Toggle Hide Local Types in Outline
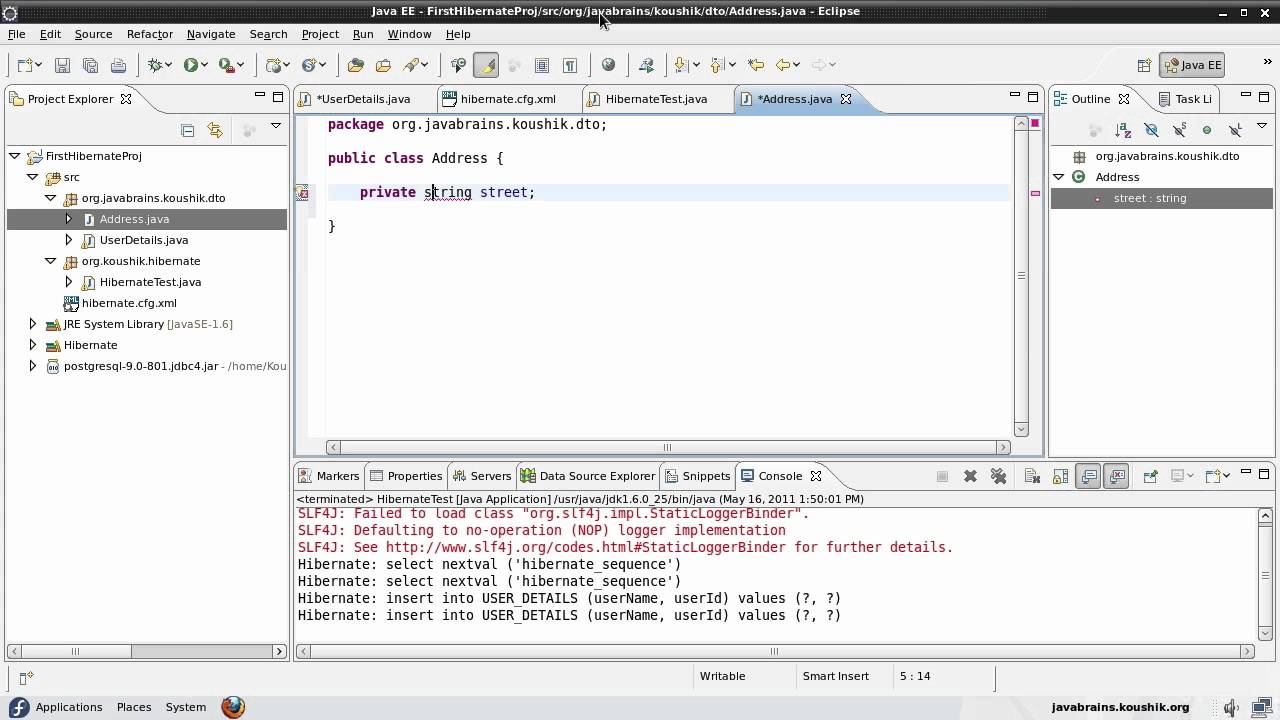This screenshot has height=720, width=1280. pyautogui.click(x=1235, y=130)
